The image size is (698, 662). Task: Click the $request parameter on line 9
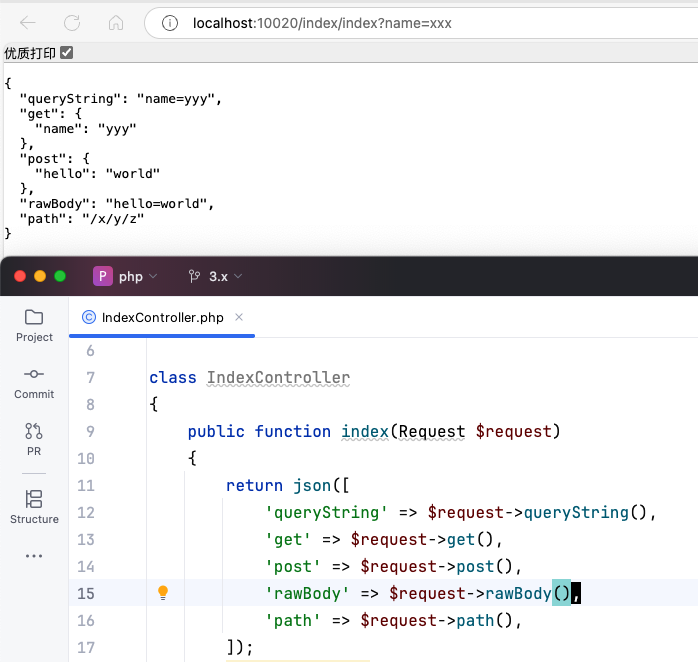(513, 431)
